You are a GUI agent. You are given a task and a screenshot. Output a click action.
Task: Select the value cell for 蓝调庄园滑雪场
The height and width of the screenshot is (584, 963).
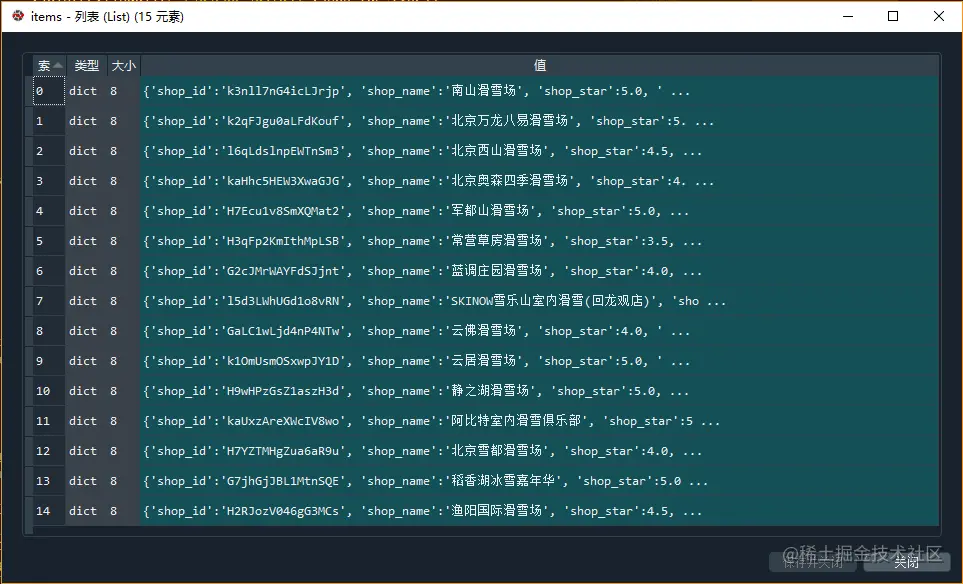point(540,271)
